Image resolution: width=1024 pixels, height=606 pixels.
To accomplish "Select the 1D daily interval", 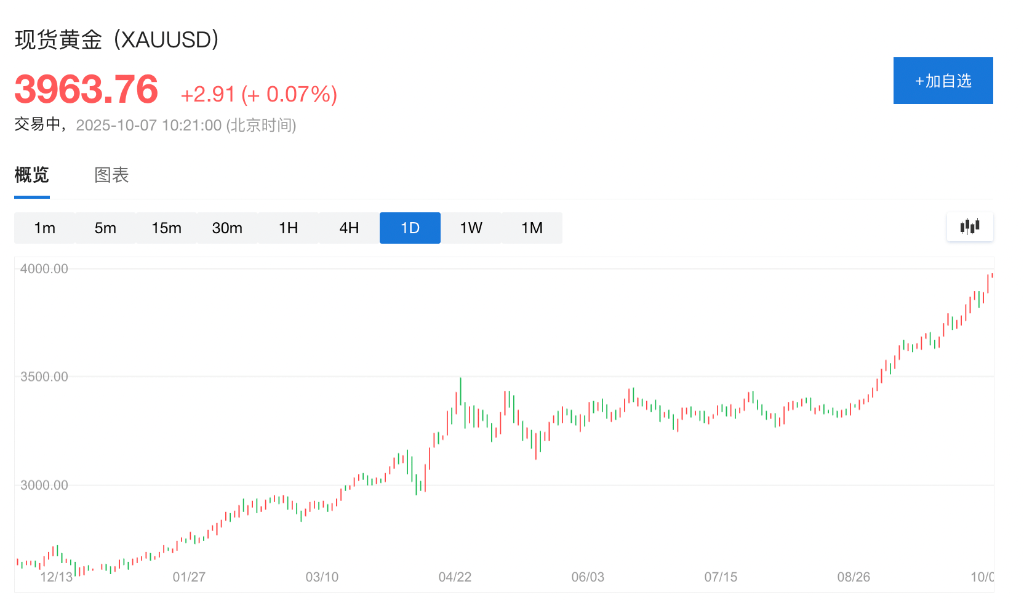I will point(410,228).
